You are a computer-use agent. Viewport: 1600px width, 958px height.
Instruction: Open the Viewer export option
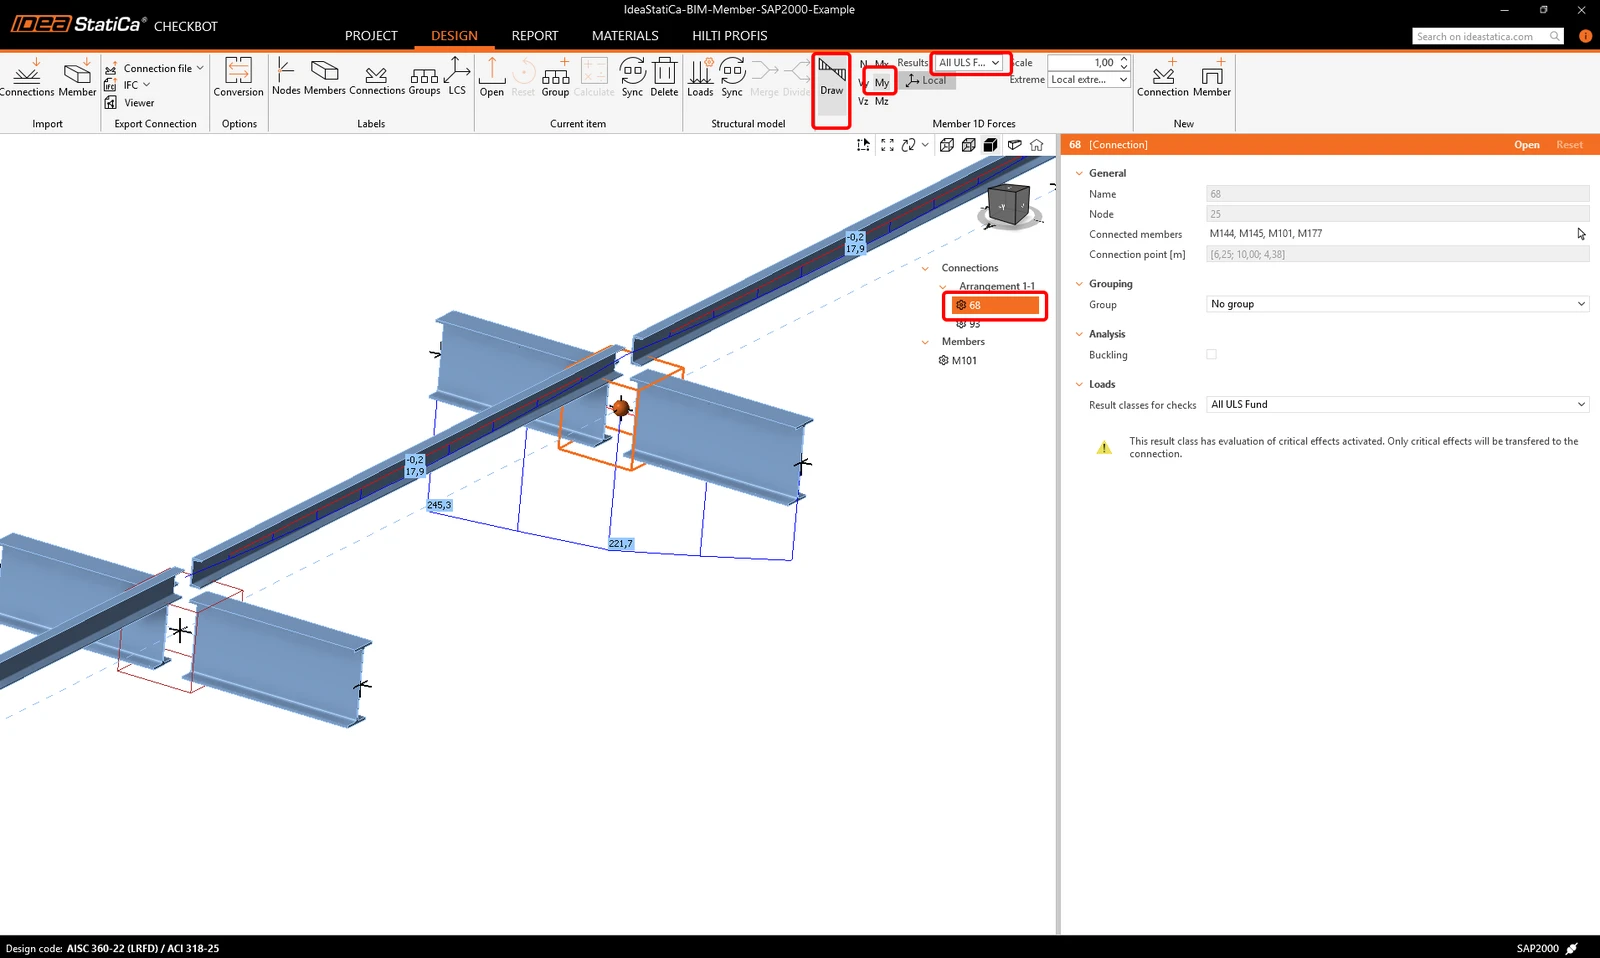click(x=130, y=102)
